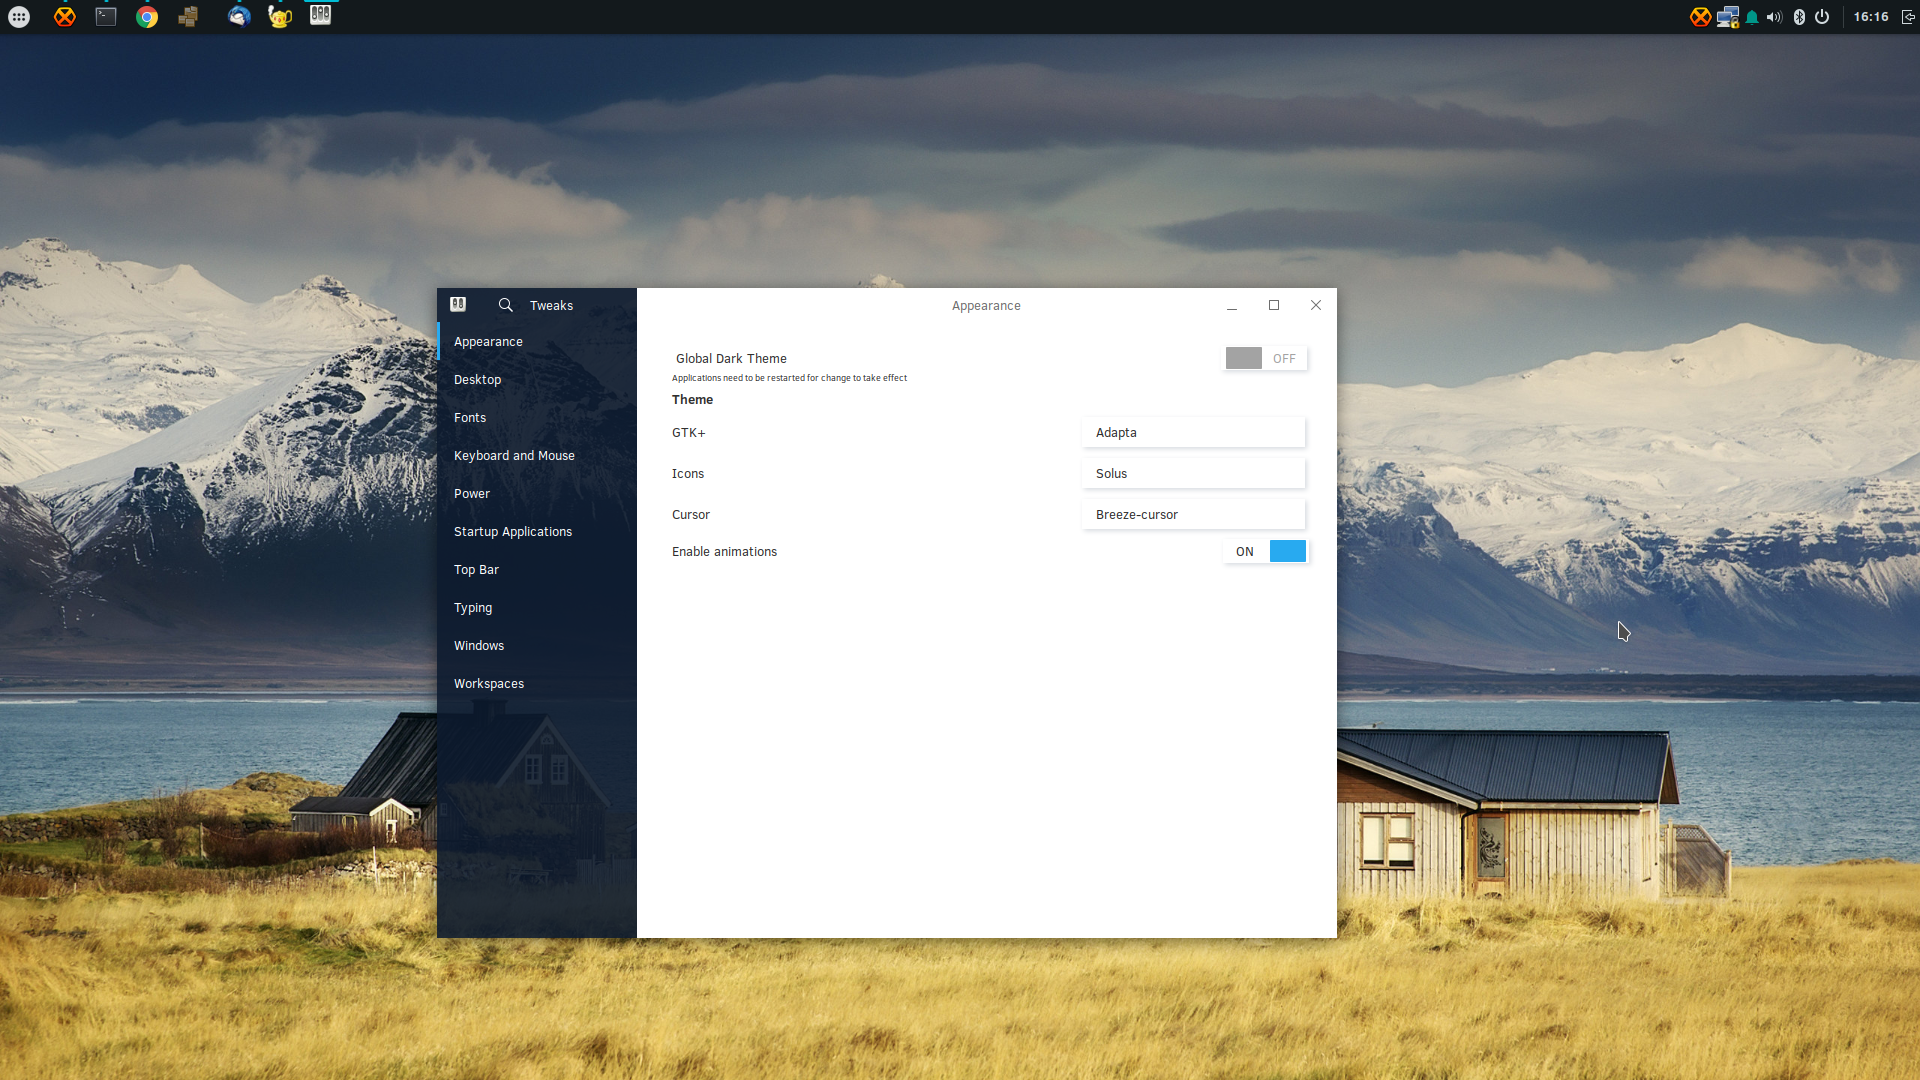Viewport: 1920px width, 1080px height.
Task: Go to Workspaces settings
Action: [537, 684]
